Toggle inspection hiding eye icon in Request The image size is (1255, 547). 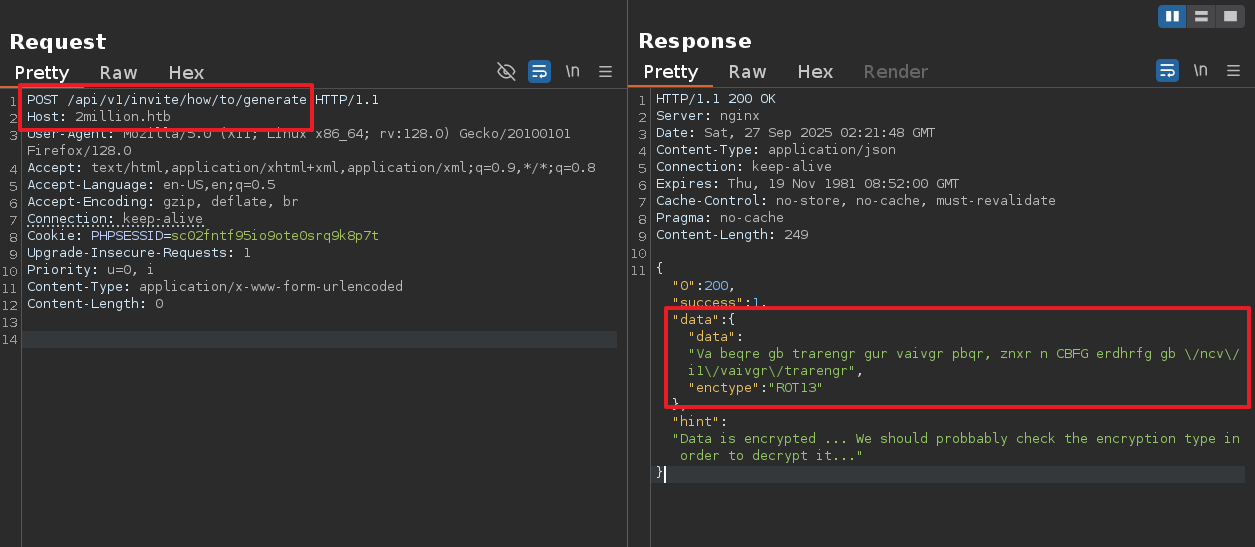506,71
